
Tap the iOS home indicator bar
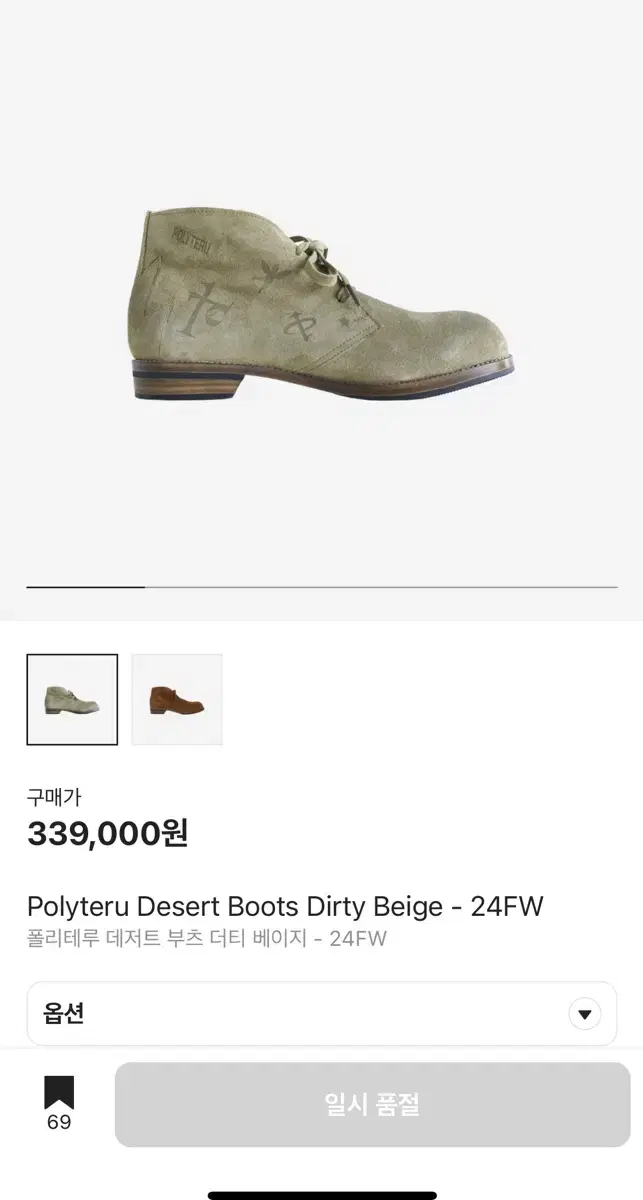[x=322, y=1195]
